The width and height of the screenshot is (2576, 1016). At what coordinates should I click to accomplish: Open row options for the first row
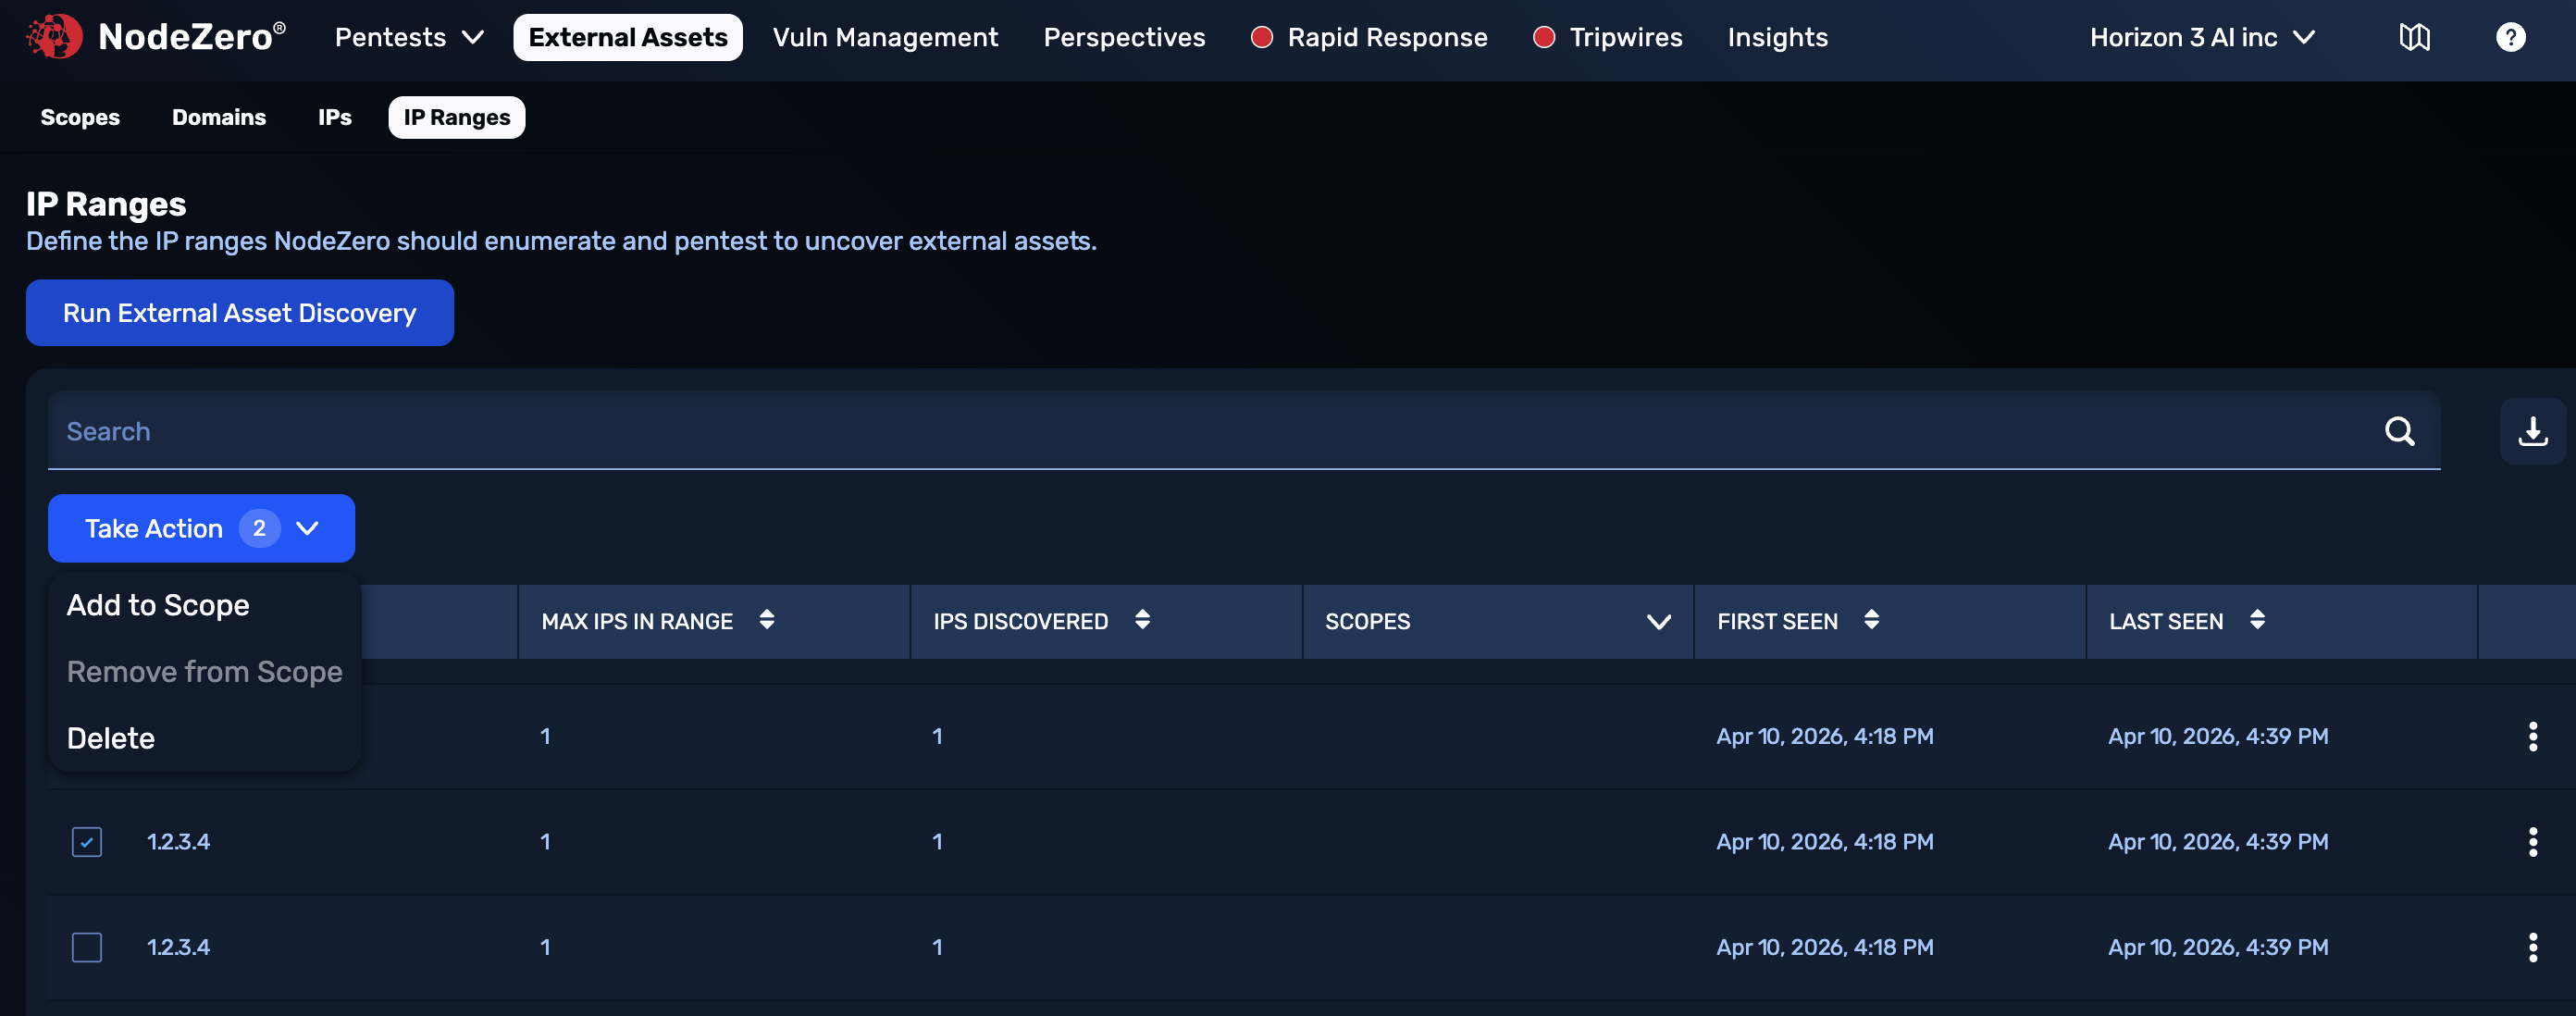(2532, 736)
